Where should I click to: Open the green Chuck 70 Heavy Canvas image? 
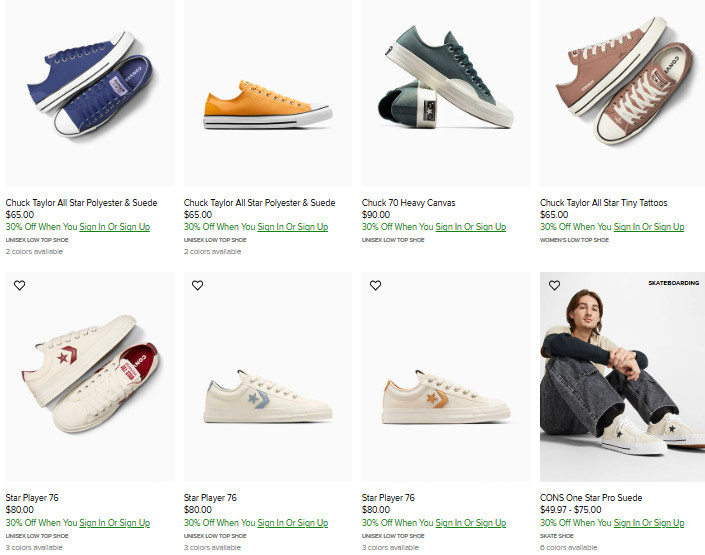point(446,85)
